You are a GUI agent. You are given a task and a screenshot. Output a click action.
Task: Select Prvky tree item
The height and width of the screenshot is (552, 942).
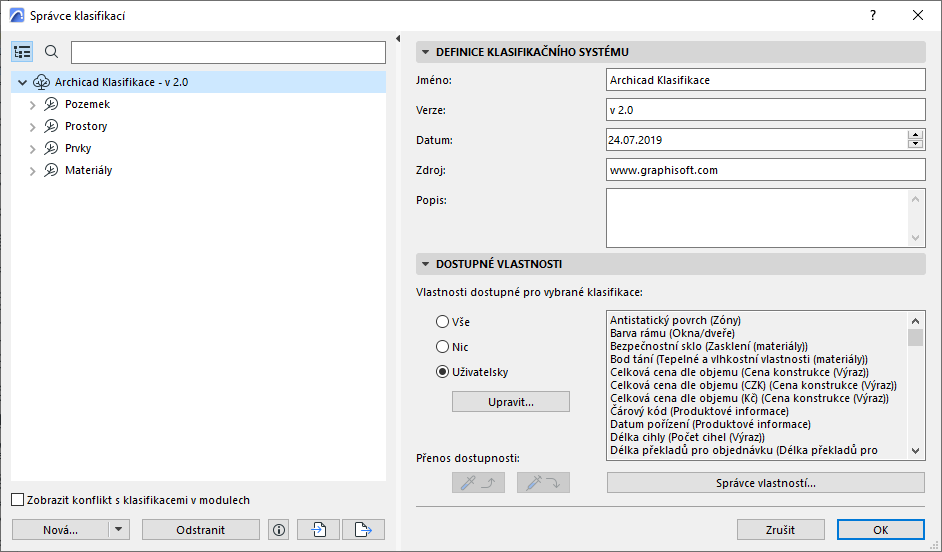78,148
